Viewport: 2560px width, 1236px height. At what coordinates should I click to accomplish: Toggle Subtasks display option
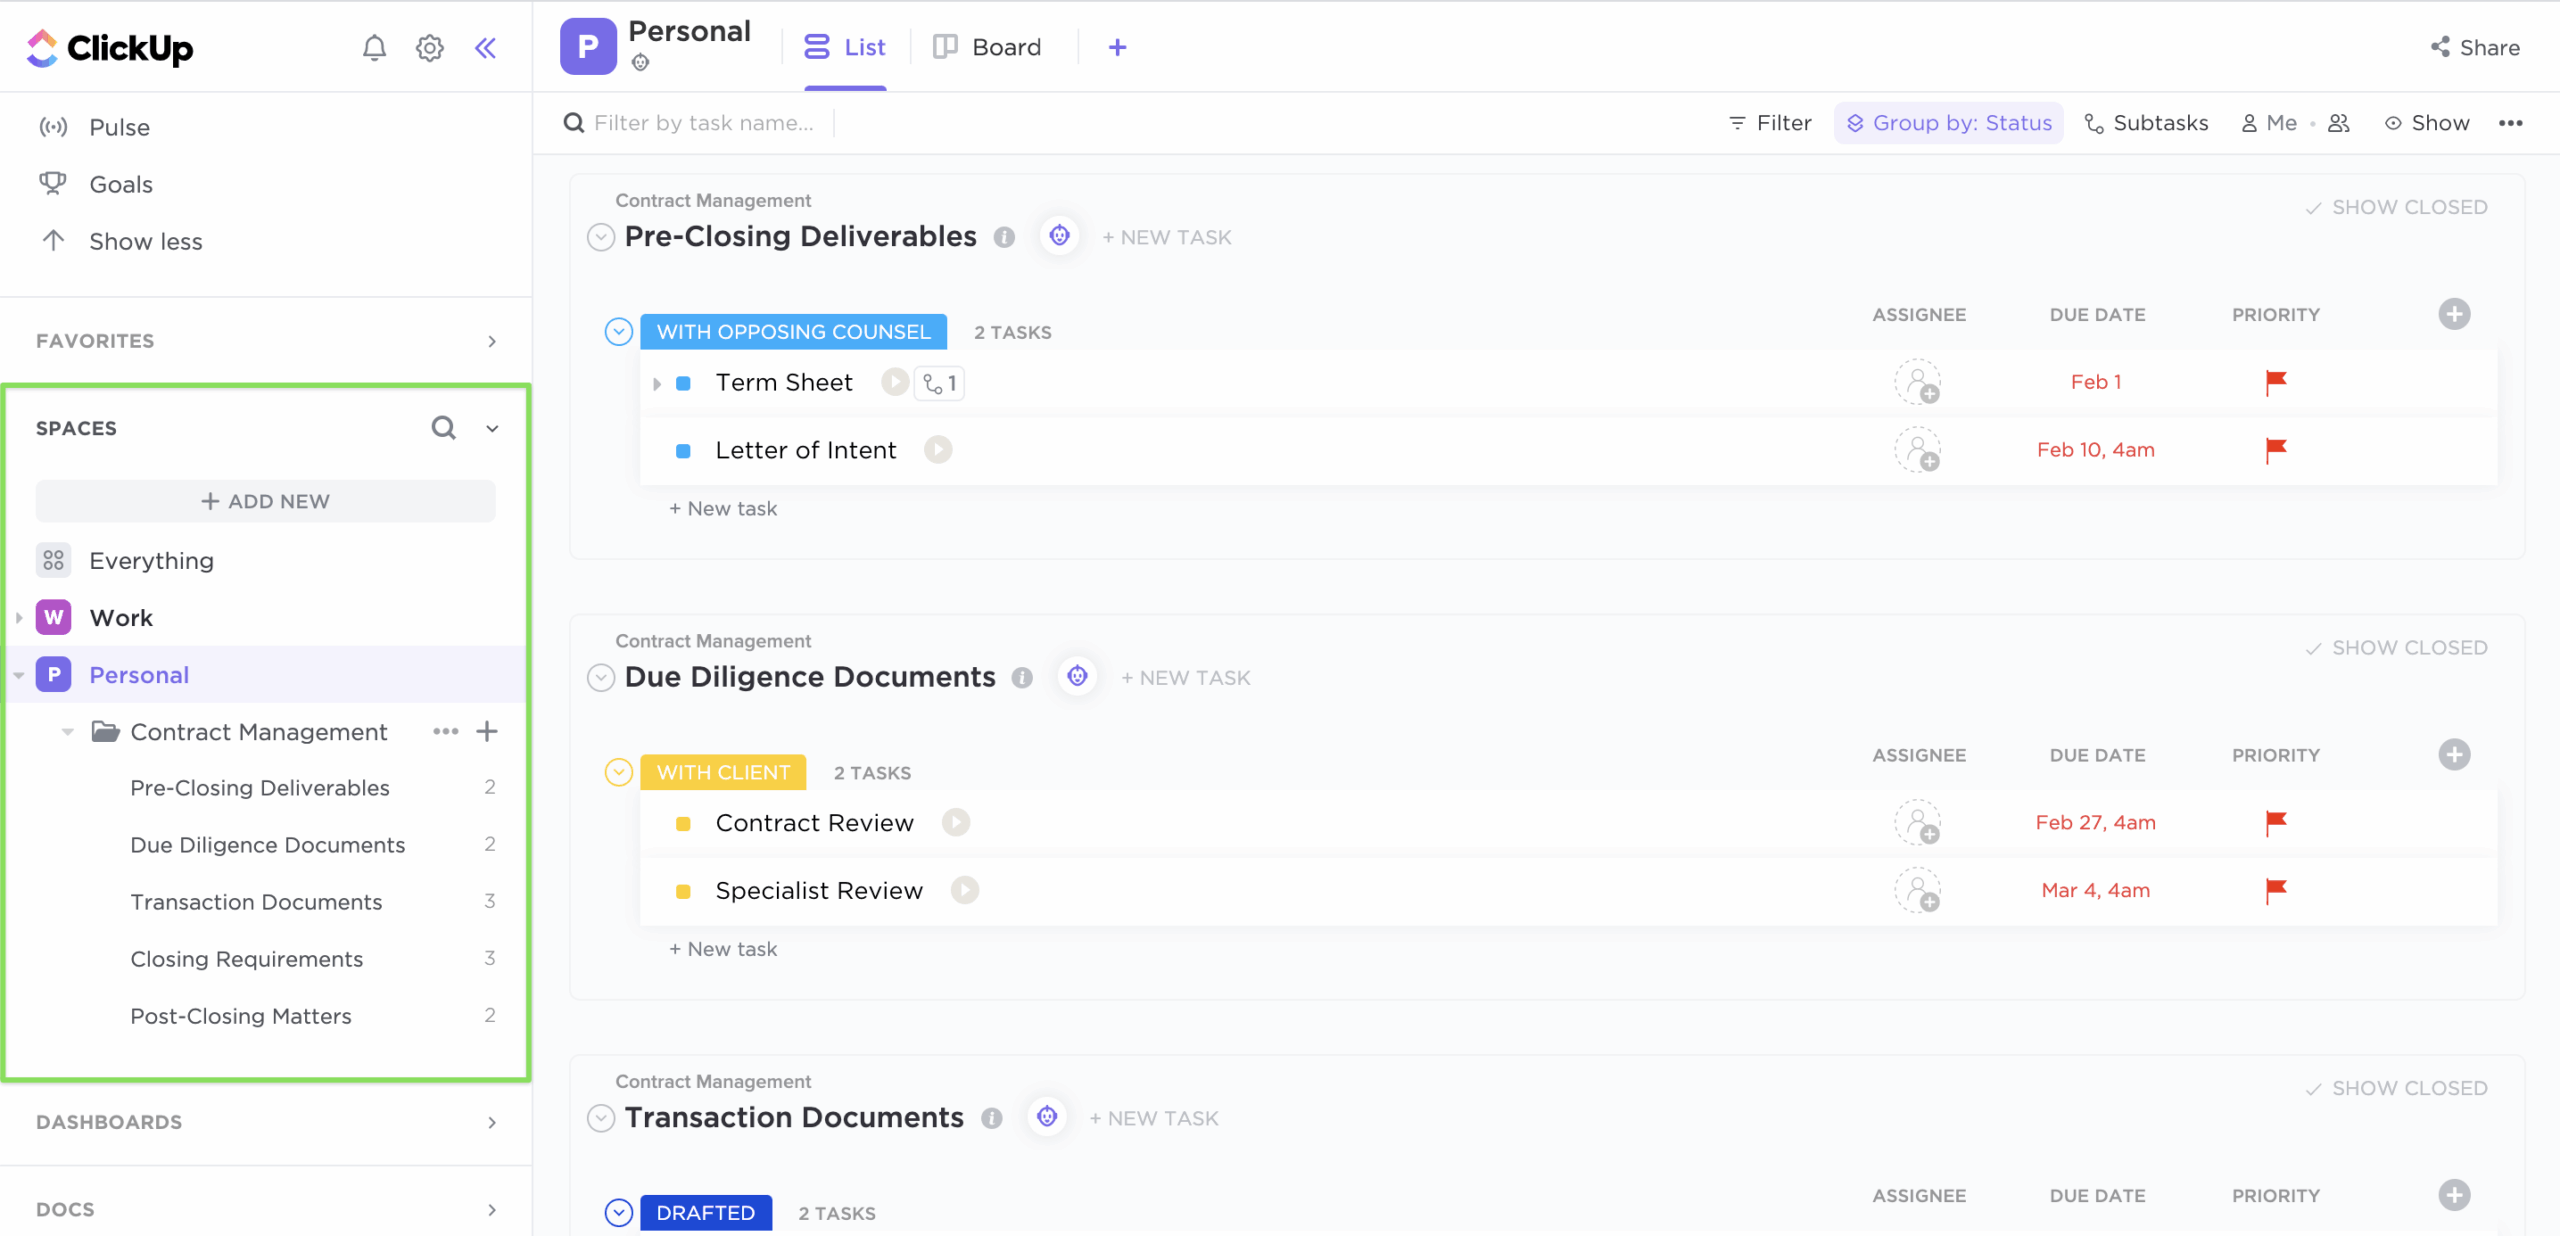2146,123
